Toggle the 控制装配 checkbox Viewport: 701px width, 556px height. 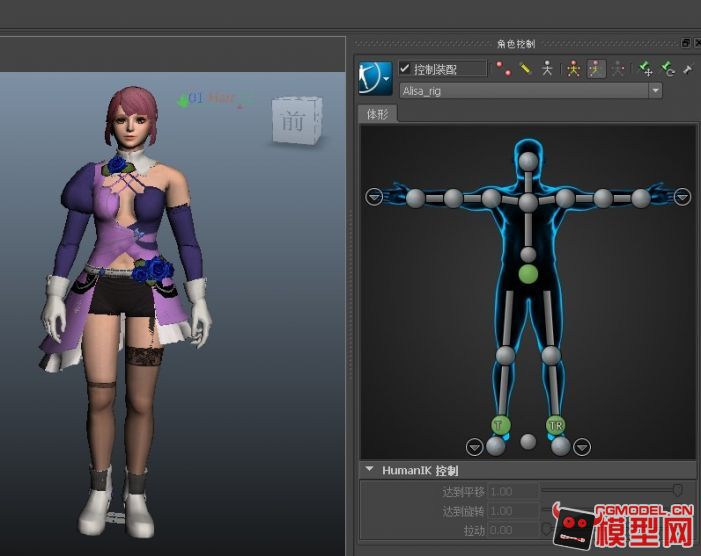point(405,69)
